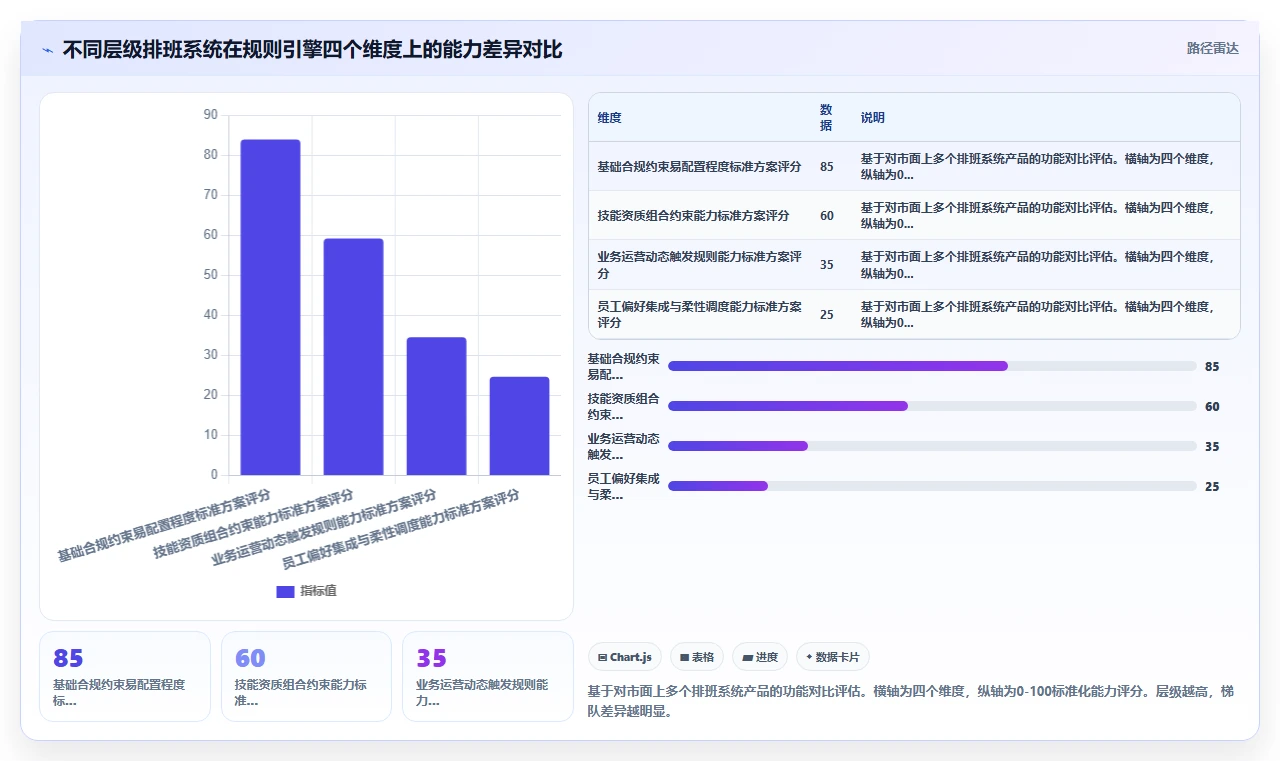Open the 60 stat card
1280x761 pixels.
[x=306, y=676]
